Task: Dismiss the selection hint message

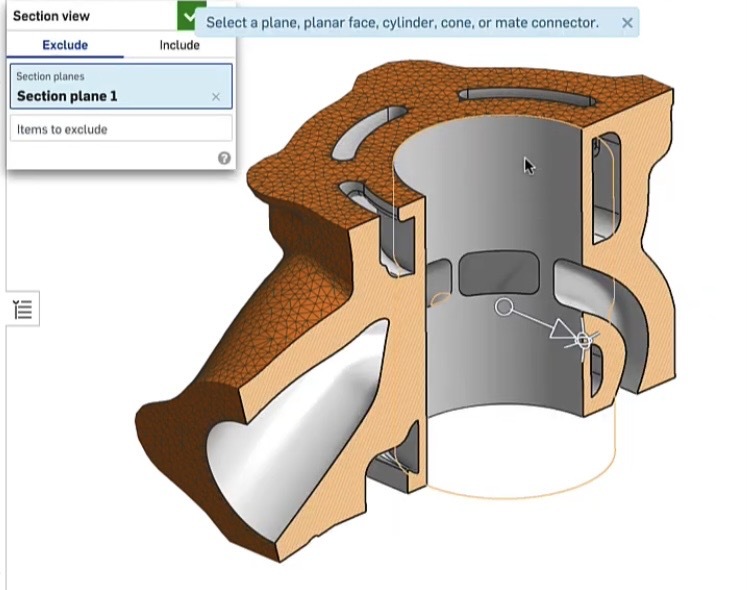Action: click(x=627, y=22)
